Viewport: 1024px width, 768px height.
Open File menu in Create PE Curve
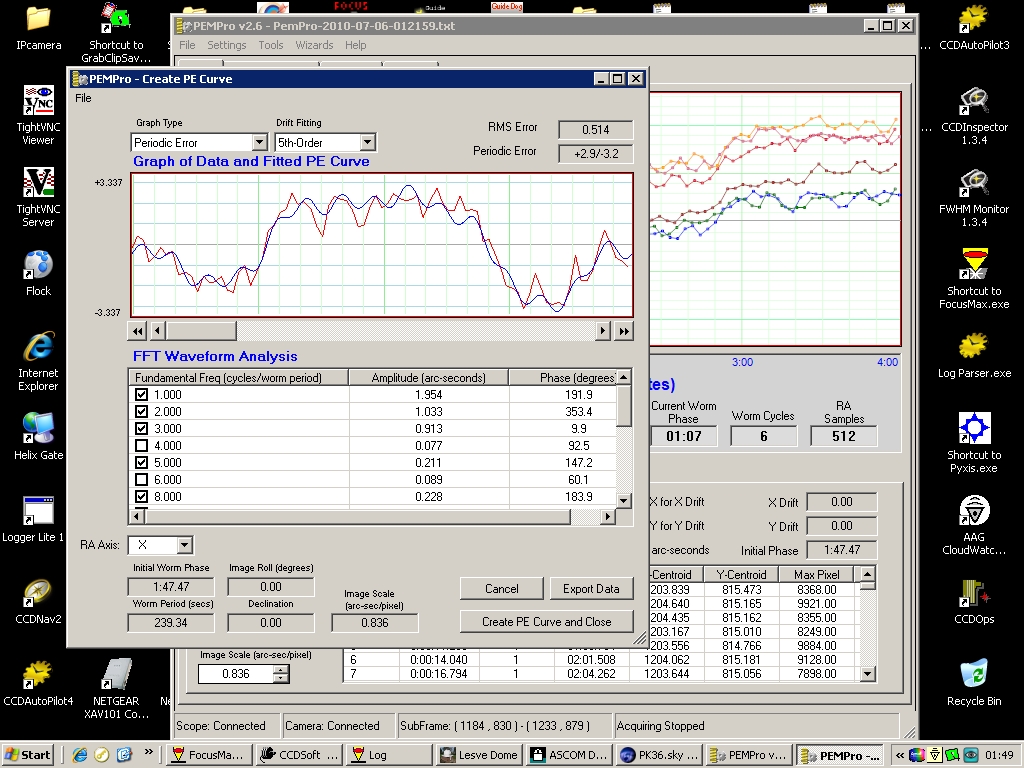coord(83,98)
